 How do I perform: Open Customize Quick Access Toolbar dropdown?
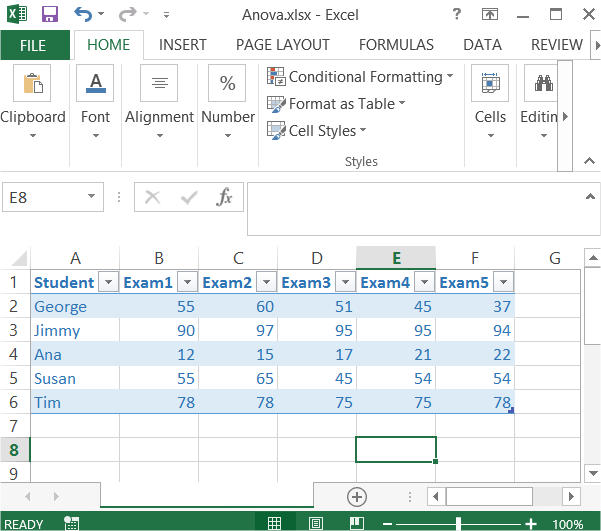(x=166, y=15)
